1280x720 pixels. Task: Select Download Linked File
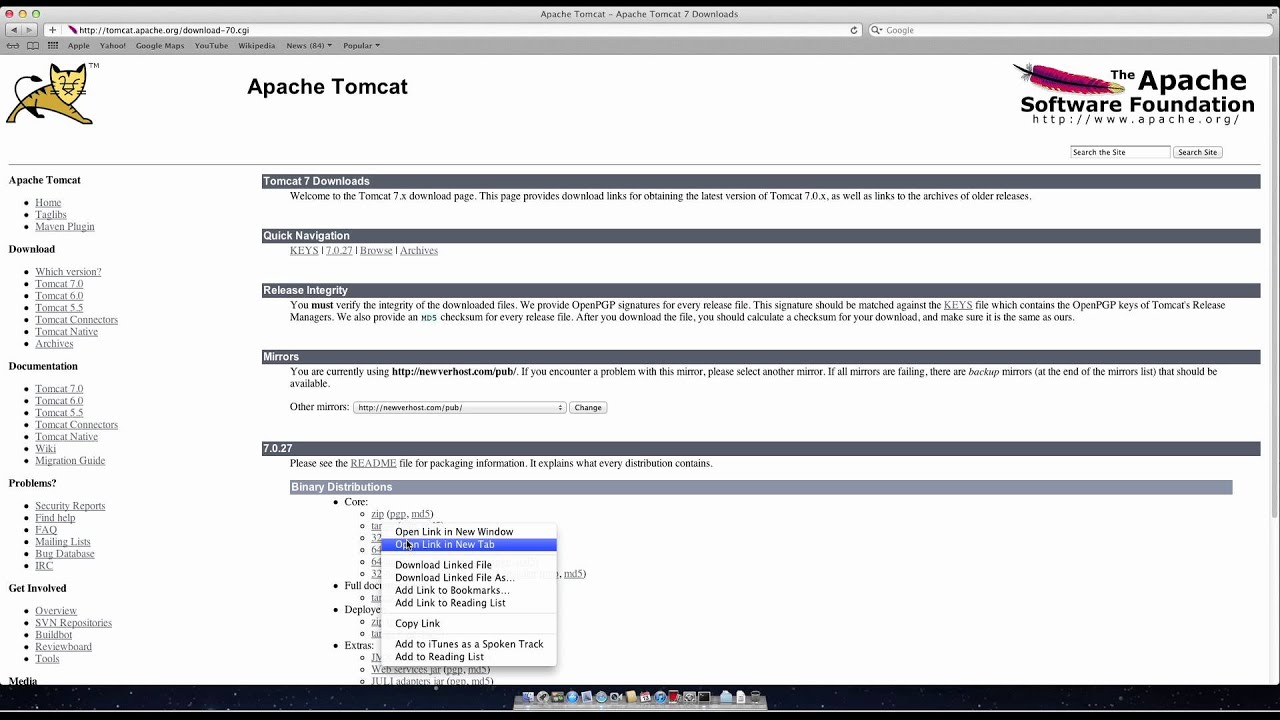pos(468,565)
